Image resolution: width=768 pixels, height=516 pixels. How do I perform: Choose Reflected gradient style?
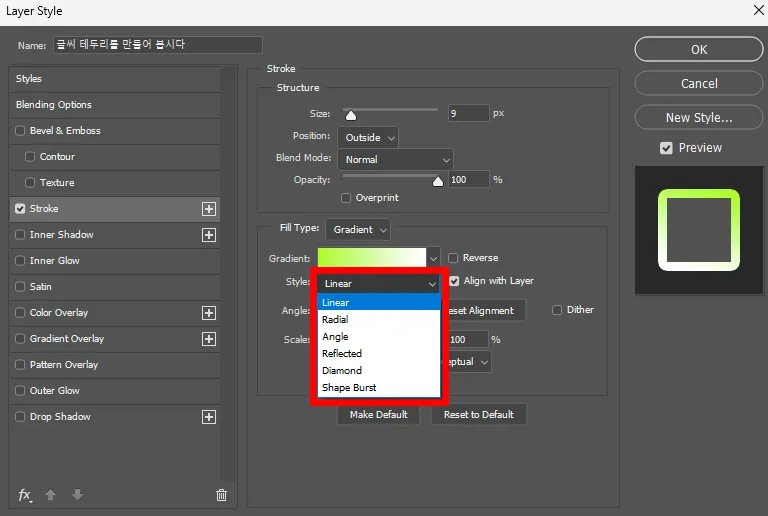point(380,353)
